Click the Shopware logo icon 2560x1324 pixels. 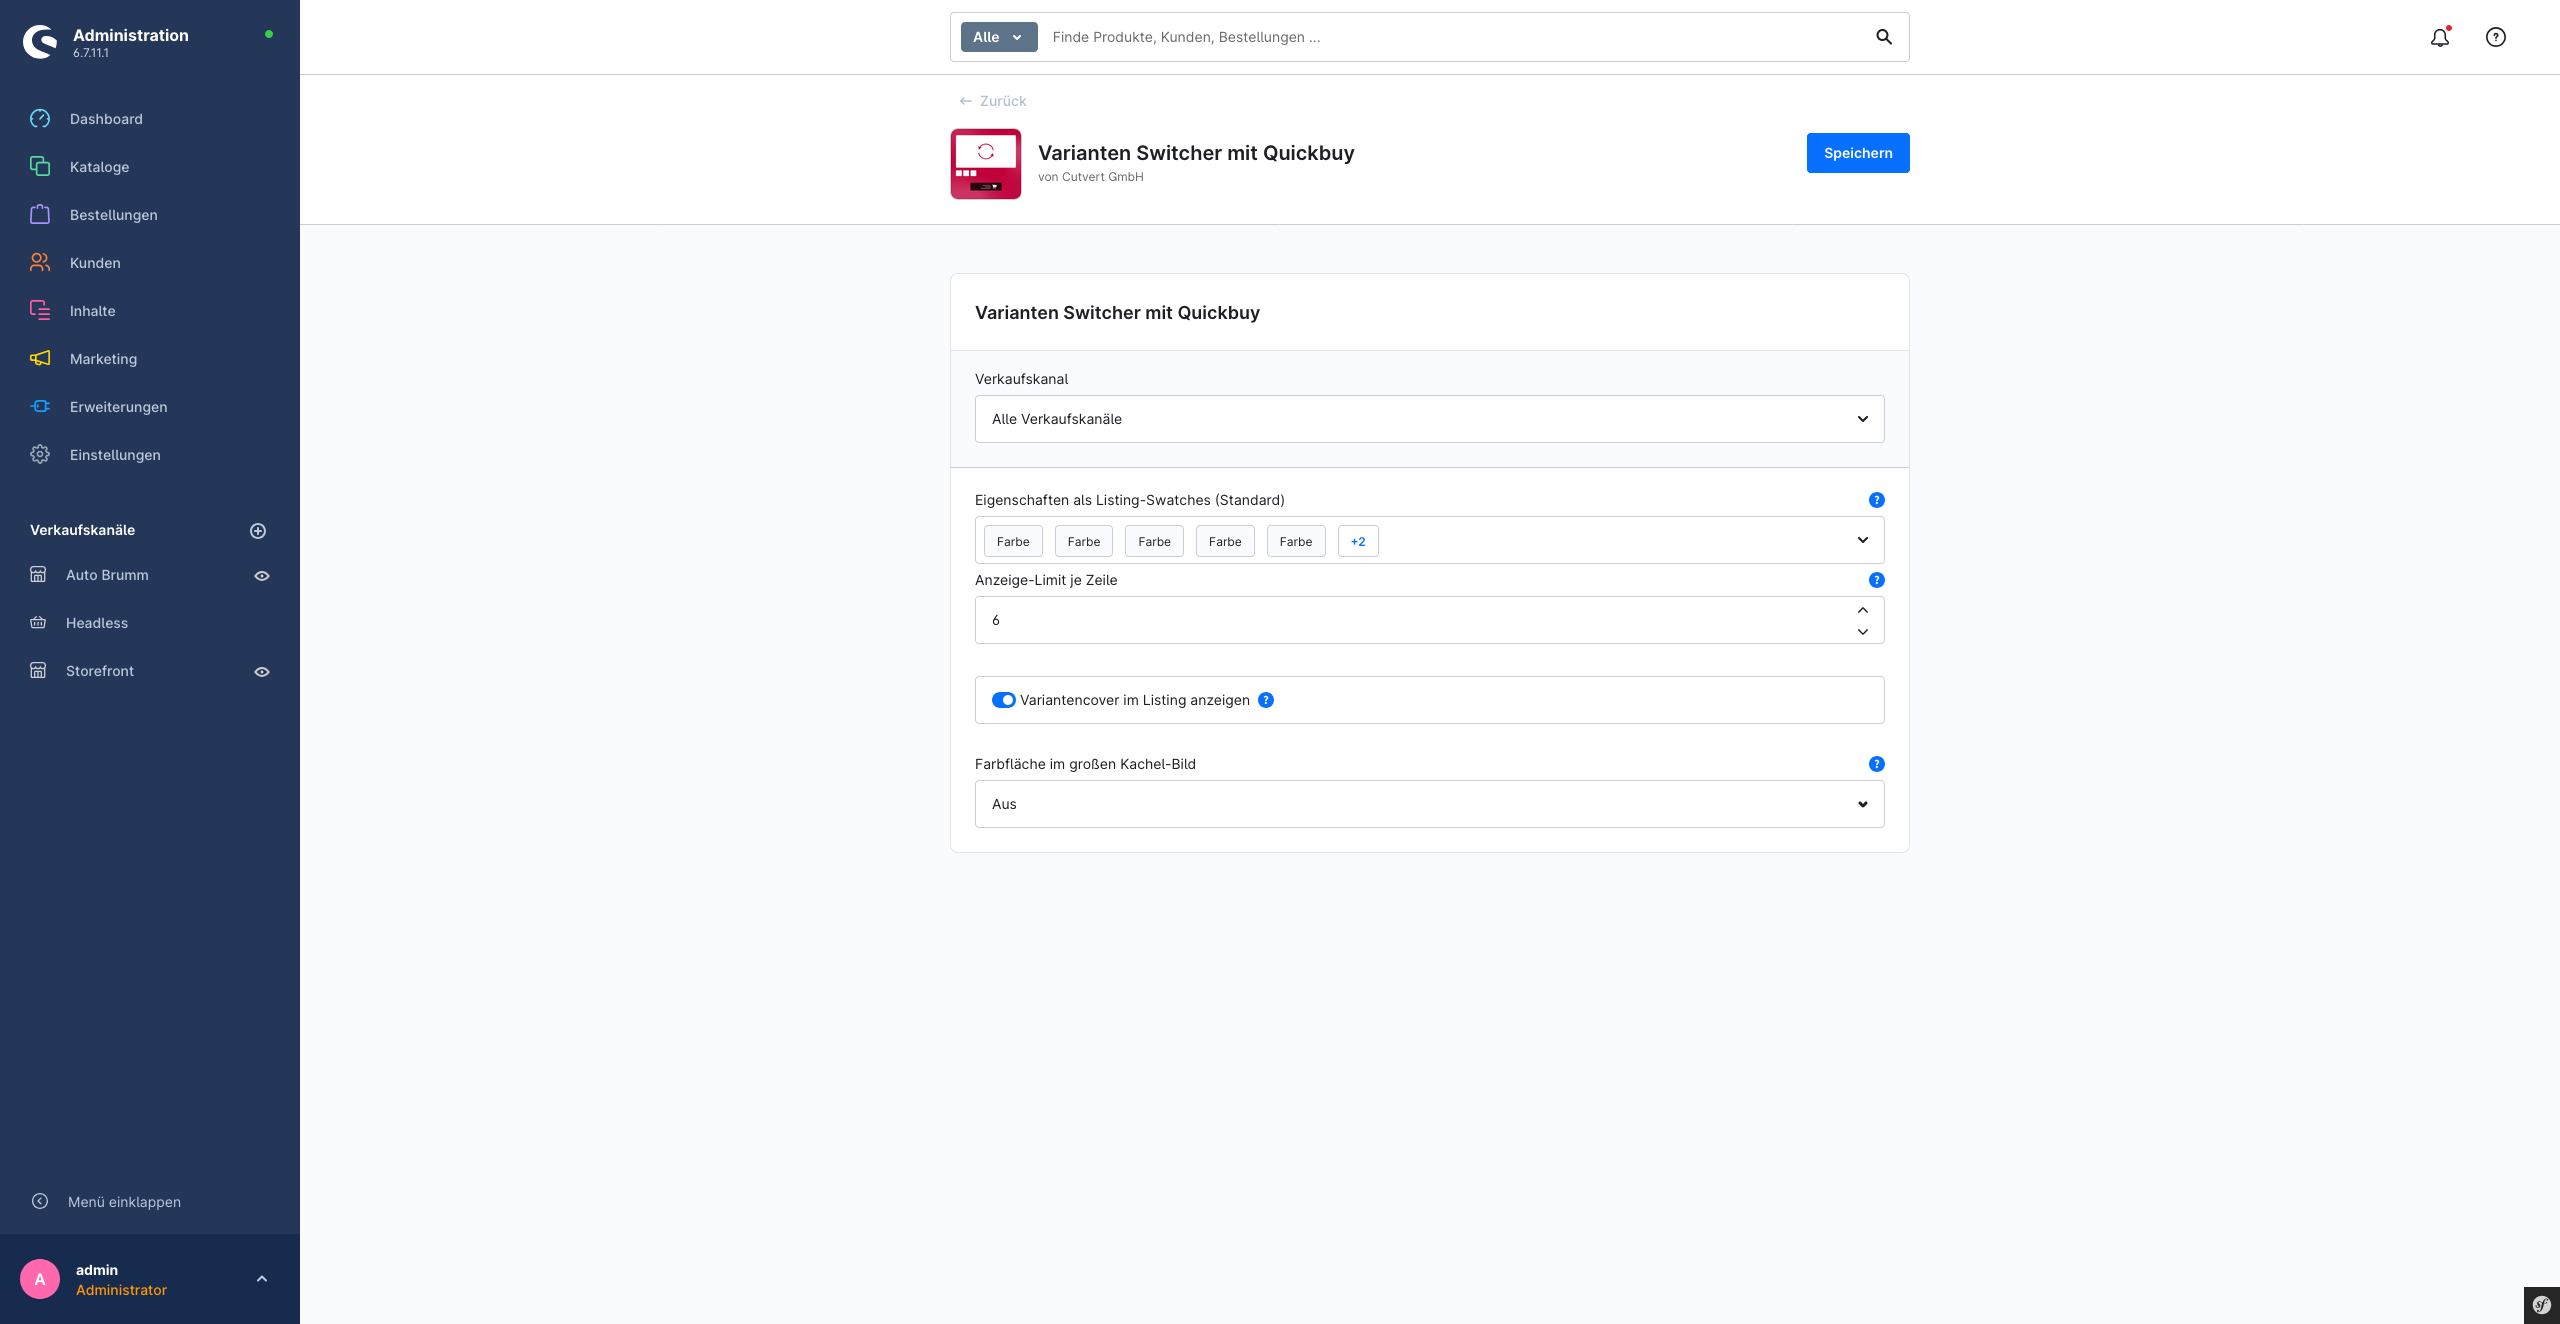click(40, 42)
